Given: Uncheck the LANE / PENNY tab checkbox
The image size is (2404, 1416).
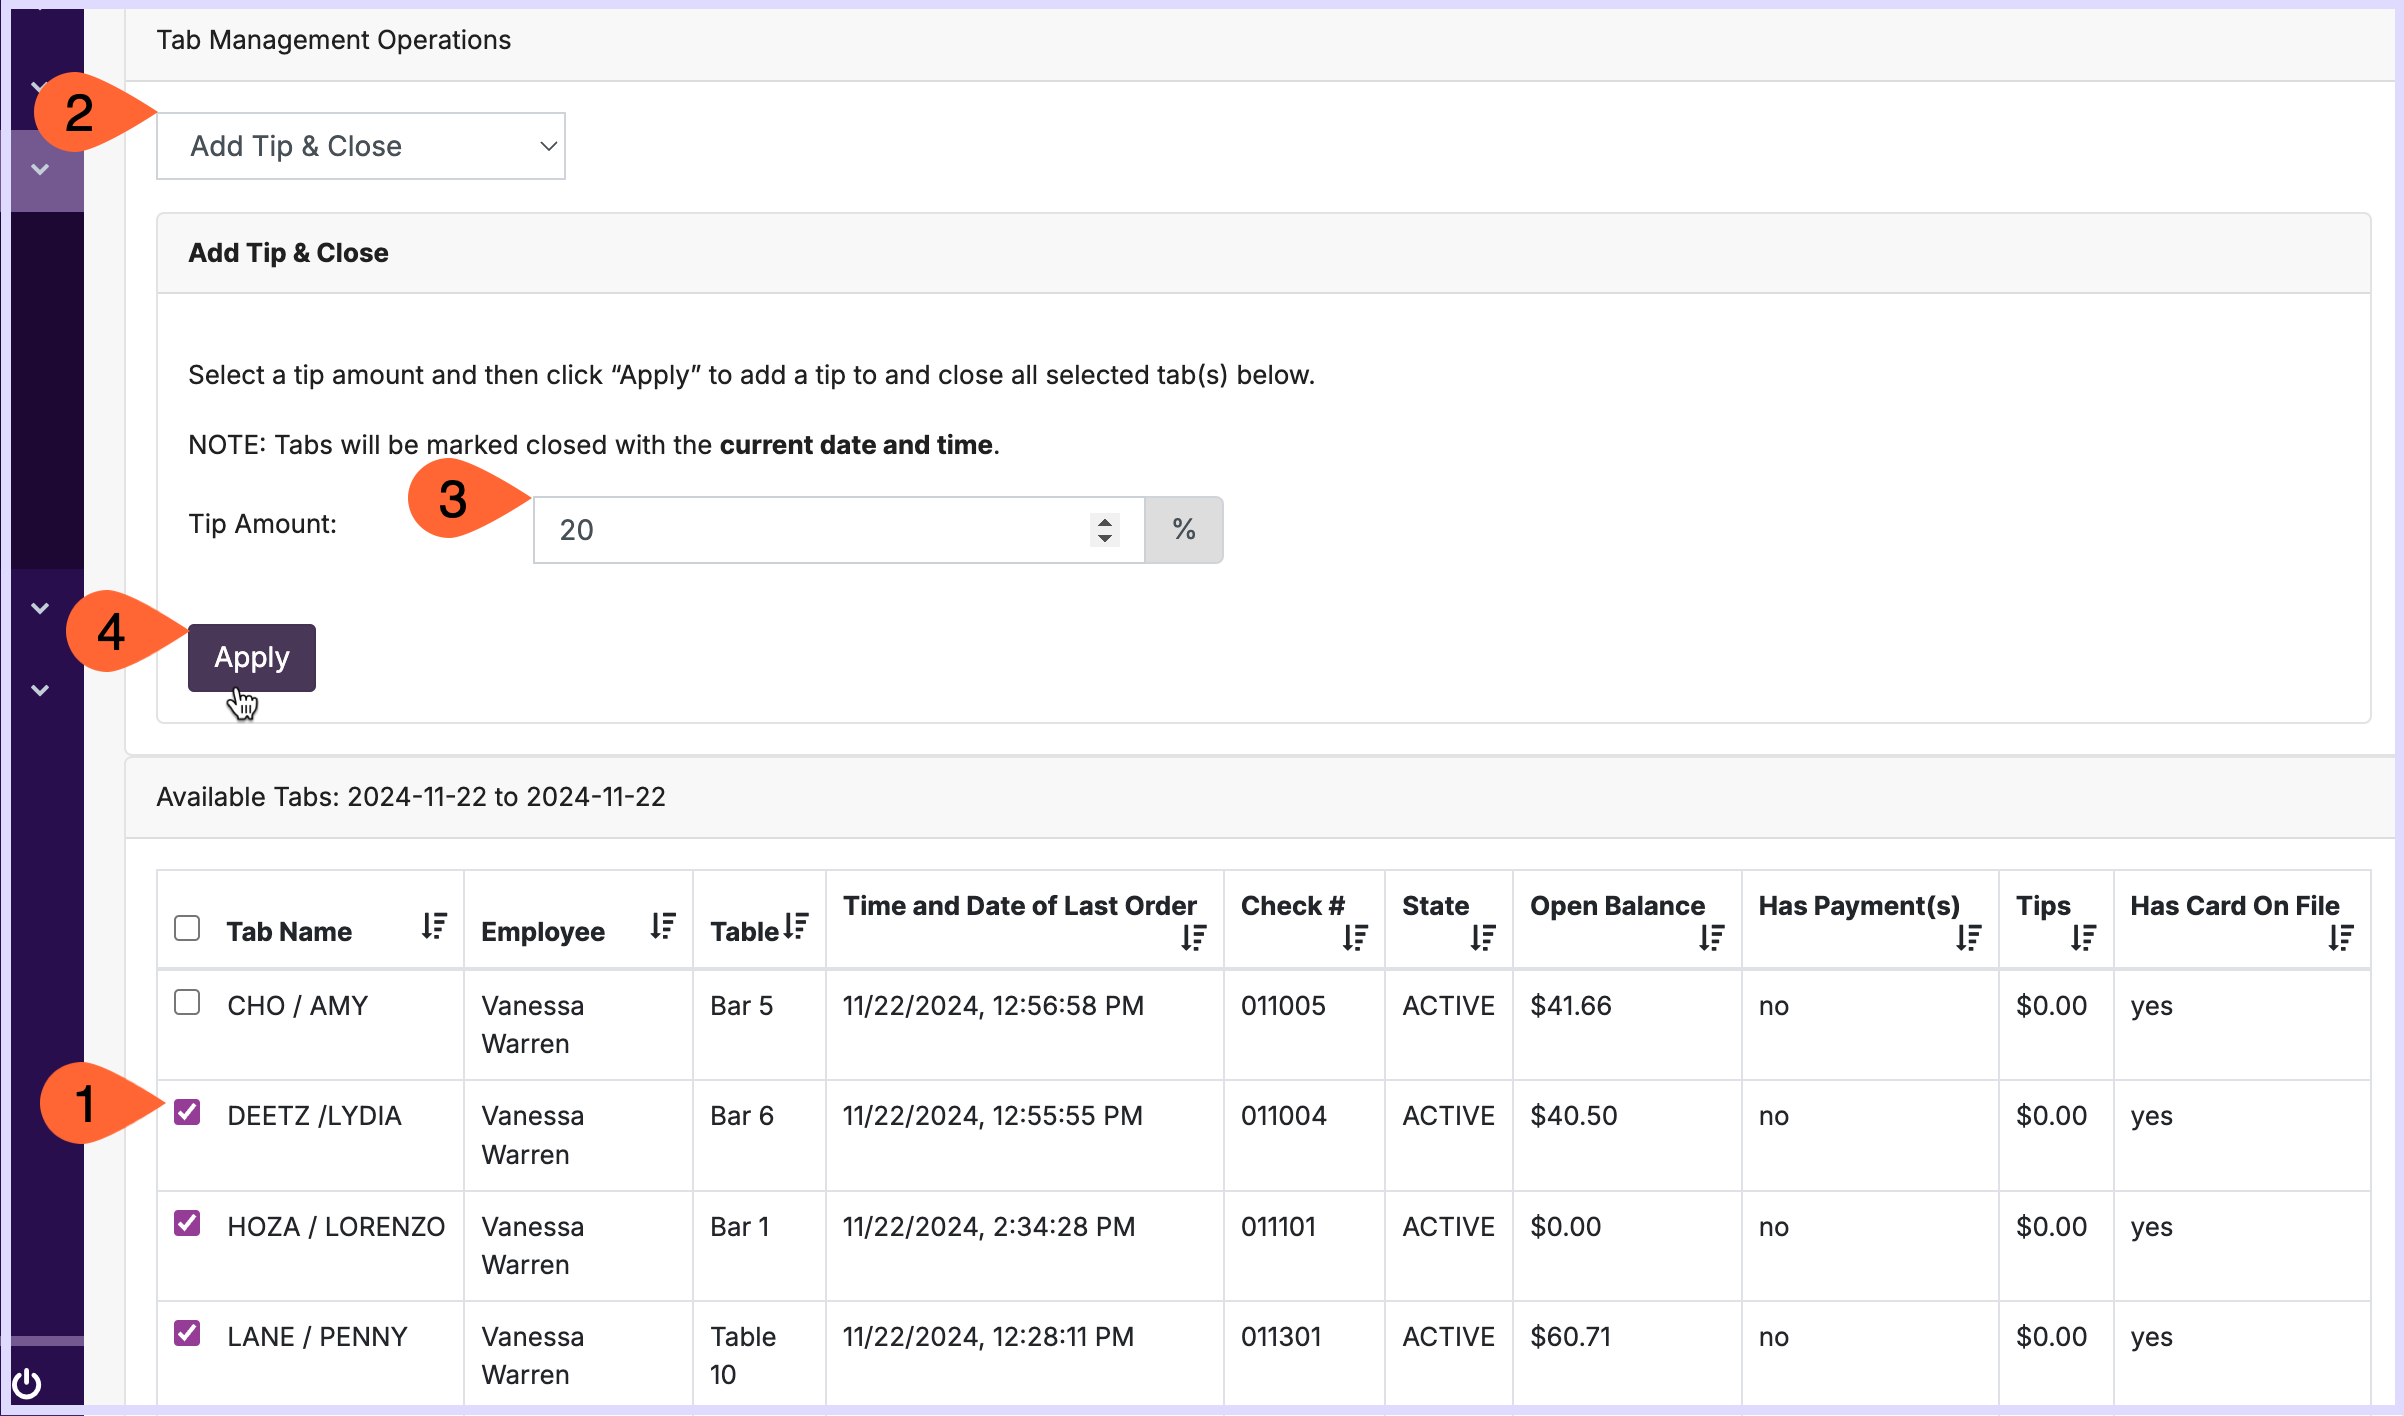Looking at the screenshot, I should click(x=187, y=1333).
